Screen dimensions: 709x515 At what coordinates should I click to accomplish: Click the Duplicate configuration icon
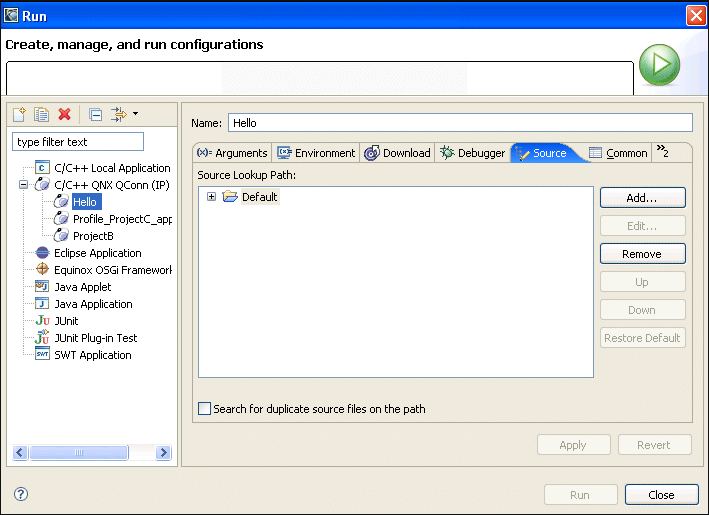tap(41, 115)
